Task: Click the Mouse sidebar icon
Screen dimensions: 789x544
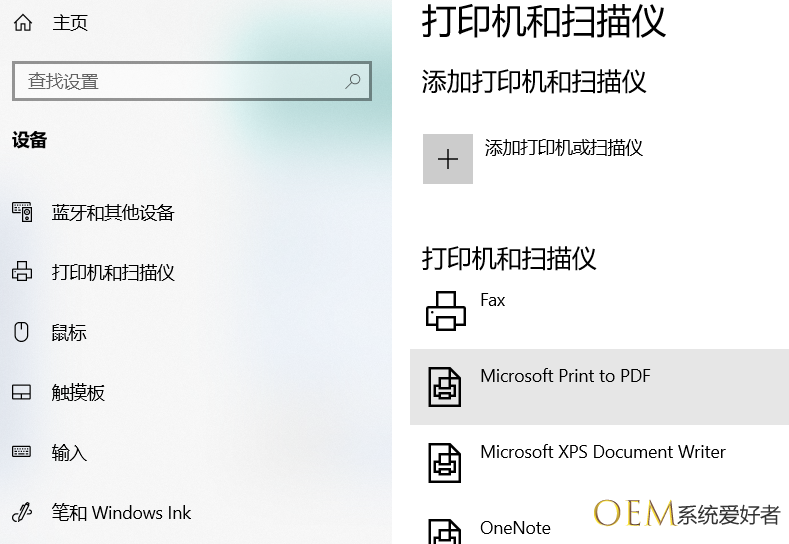Action: (x=22, y=332)
